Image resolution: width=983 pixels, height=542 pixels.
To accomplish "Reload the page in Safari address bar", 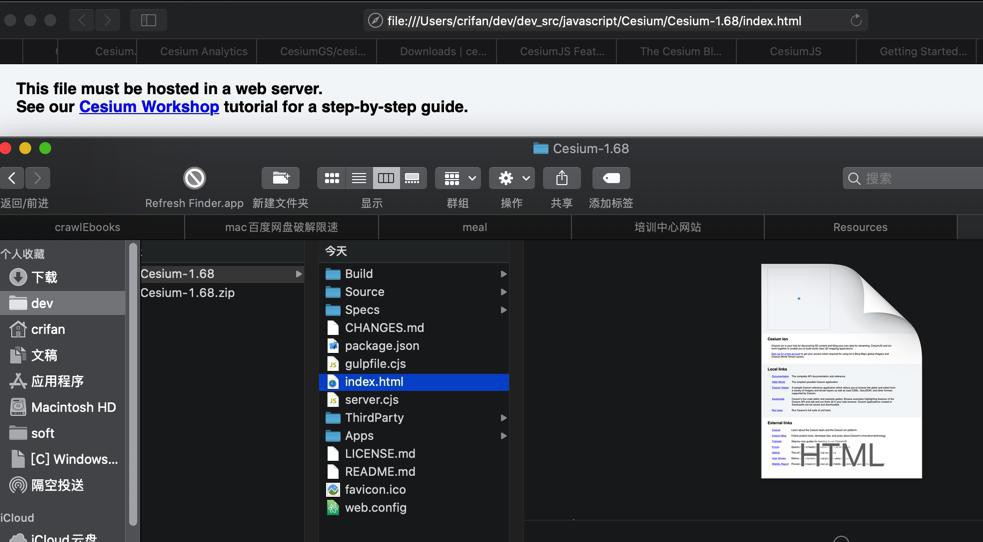I will [856, 20].
